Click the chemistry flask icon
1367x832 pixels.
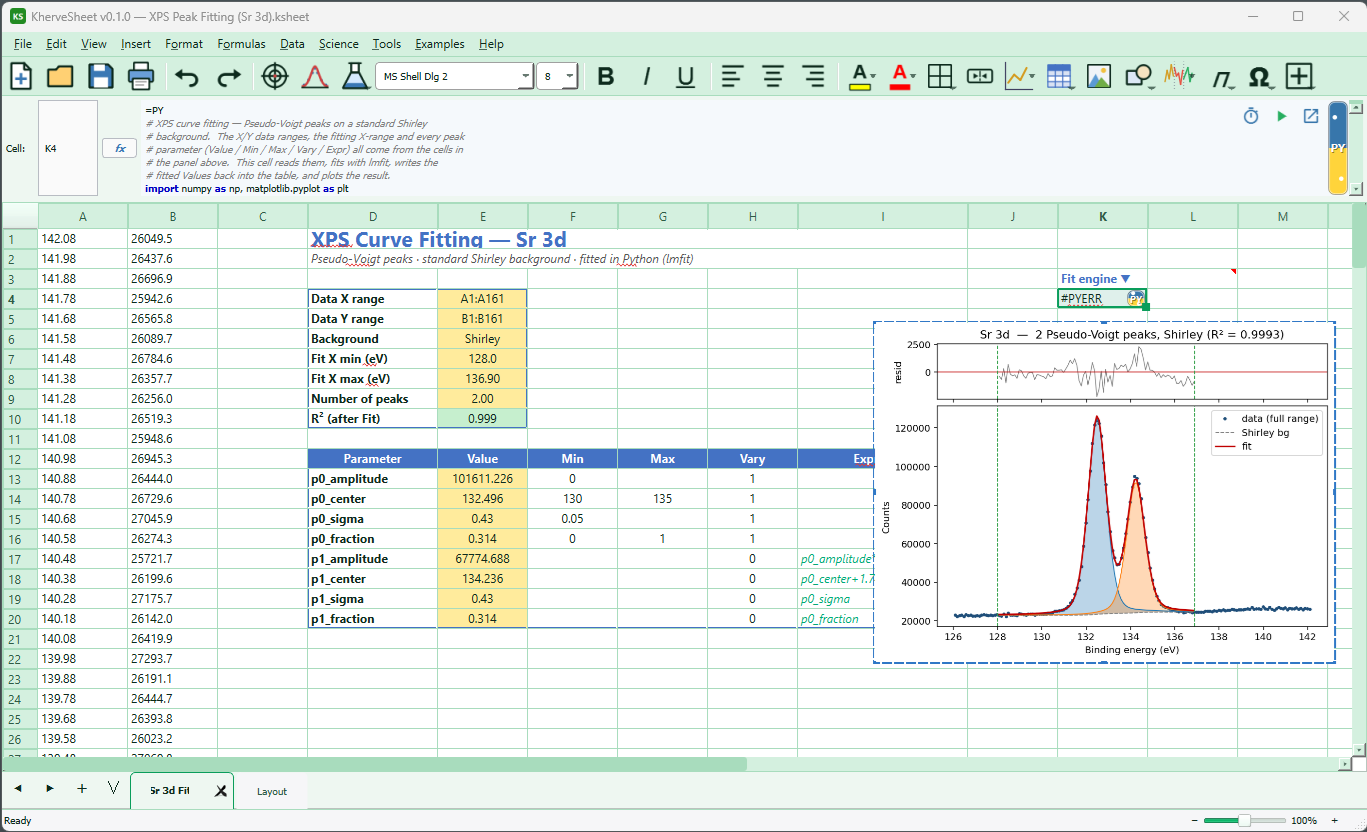[x=355, y=76]
